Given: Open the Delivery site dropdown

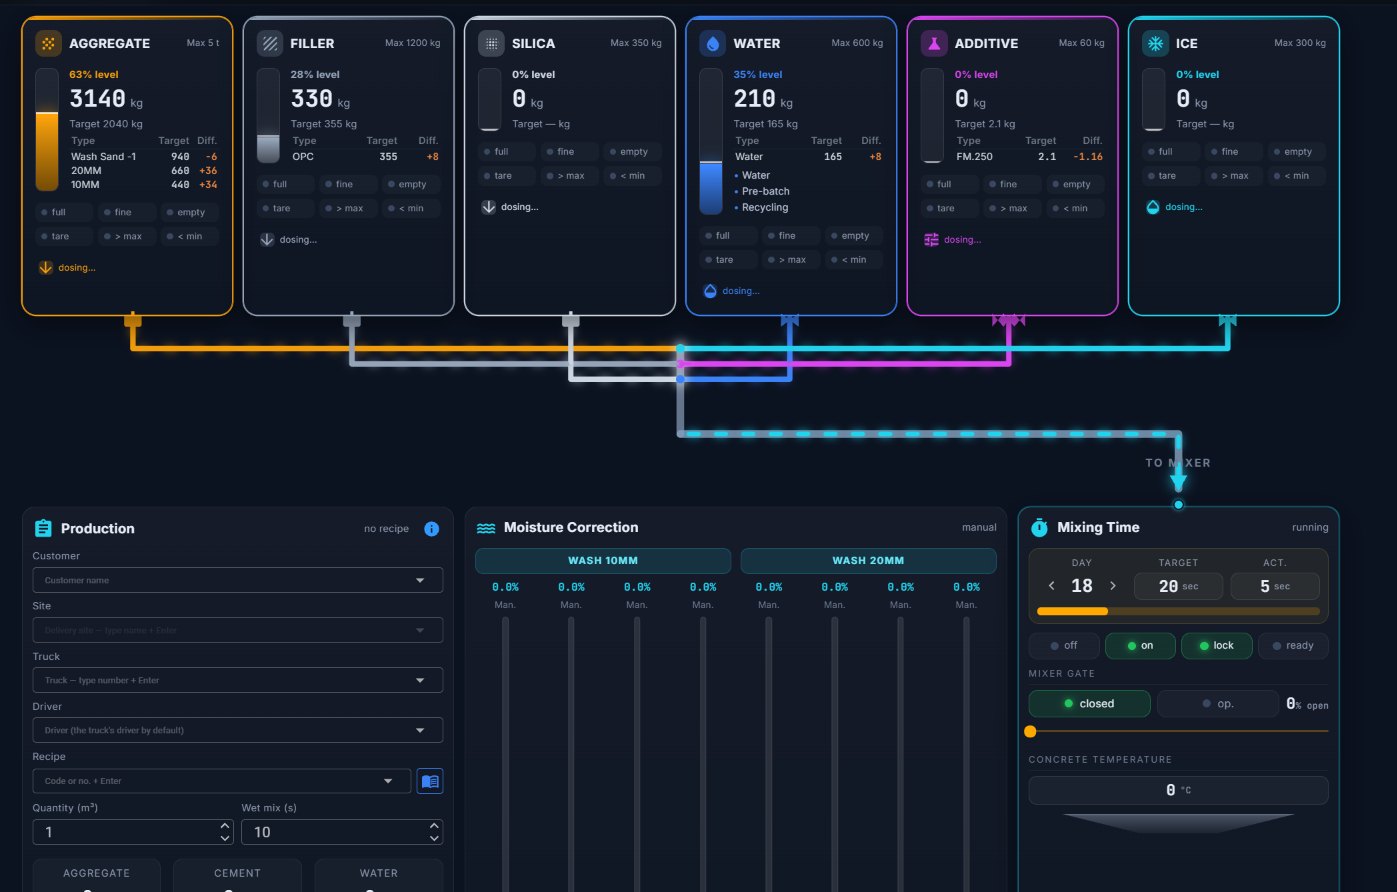Looking at the screenshot, I should pyautogui.click(x=237, y=630).
